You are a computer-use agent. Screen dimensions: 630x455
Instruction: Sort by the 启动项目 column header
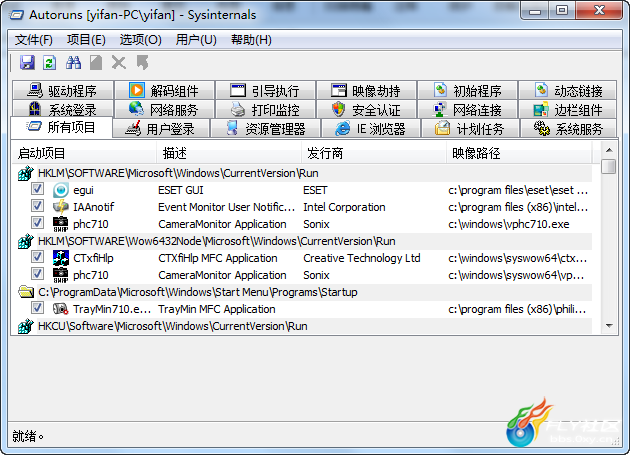coord(84,153)
